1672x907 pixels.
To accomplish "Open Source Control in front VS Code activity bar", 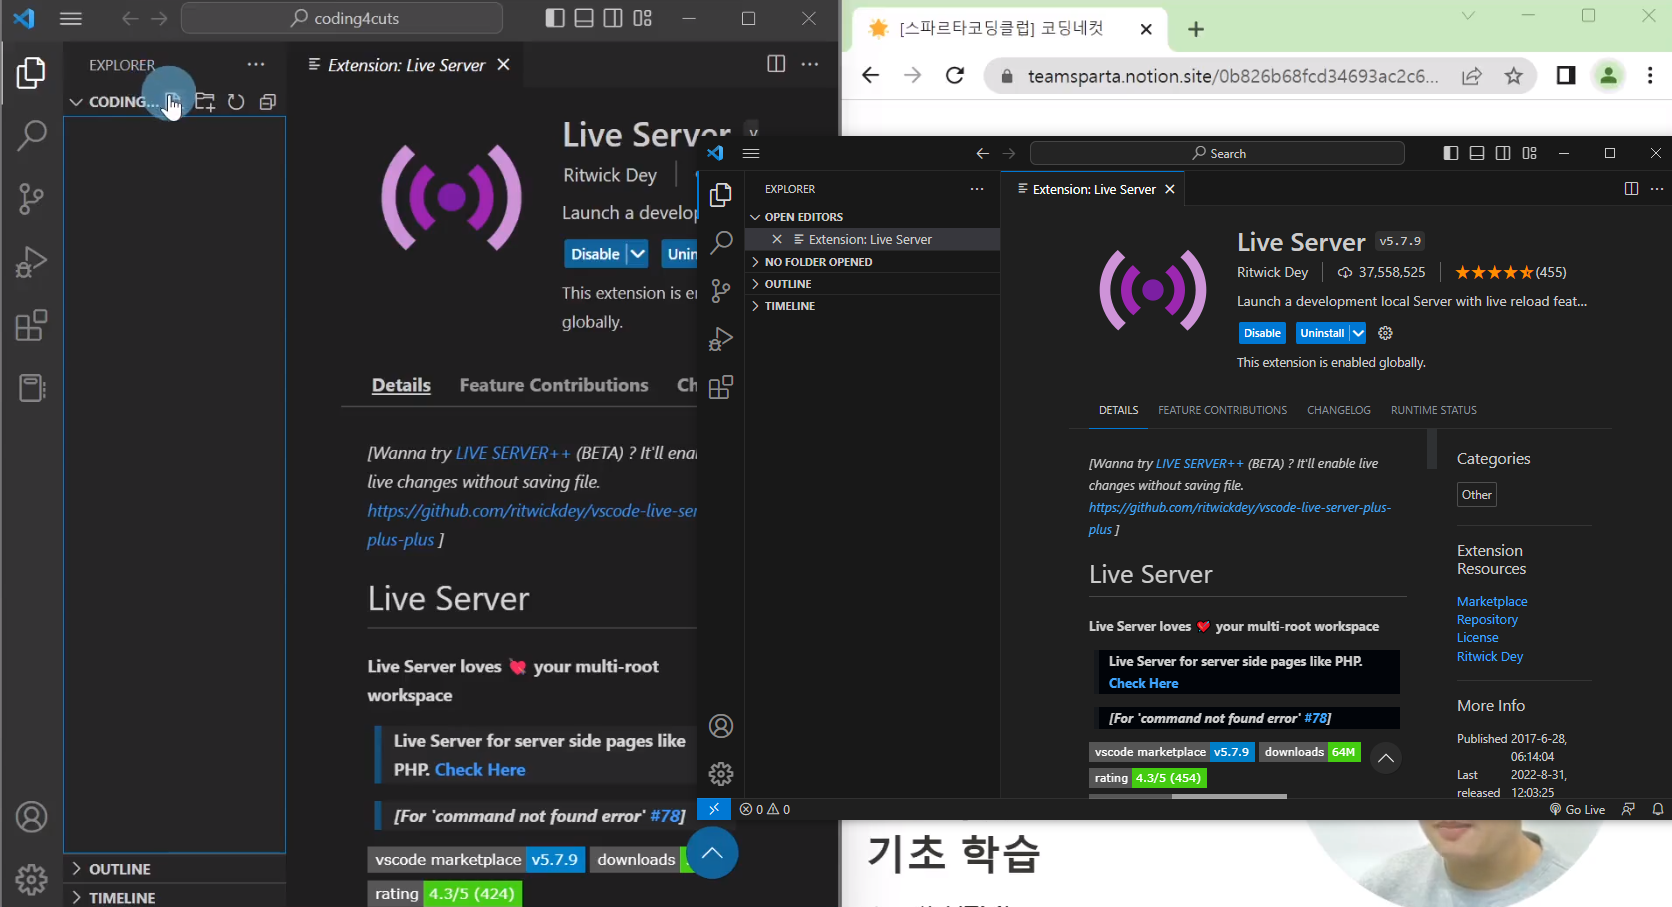I will pos(721,291).
